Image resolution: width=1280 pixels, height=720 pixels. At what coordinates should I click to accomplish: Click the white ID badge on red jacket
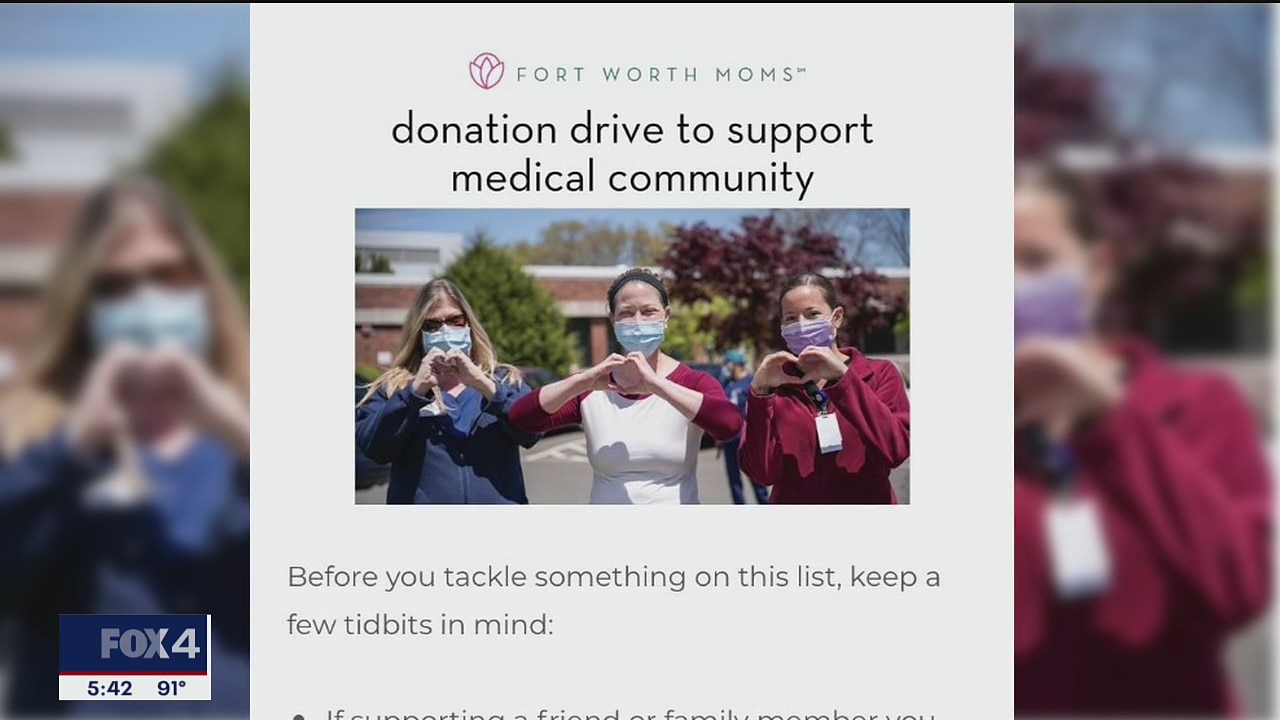click(828, 432)
